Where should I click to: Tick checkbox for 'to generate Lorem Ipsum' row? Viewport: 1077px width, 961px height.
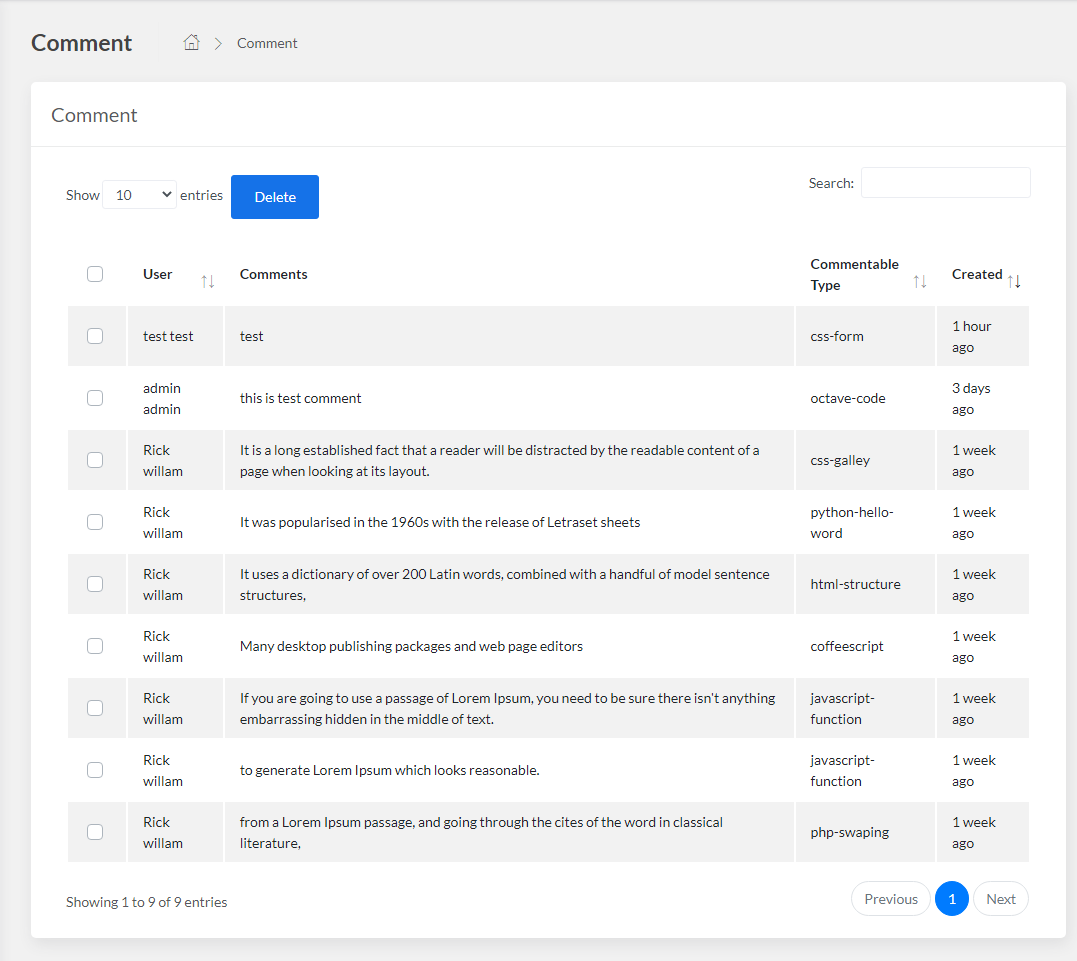pos(95,770)
